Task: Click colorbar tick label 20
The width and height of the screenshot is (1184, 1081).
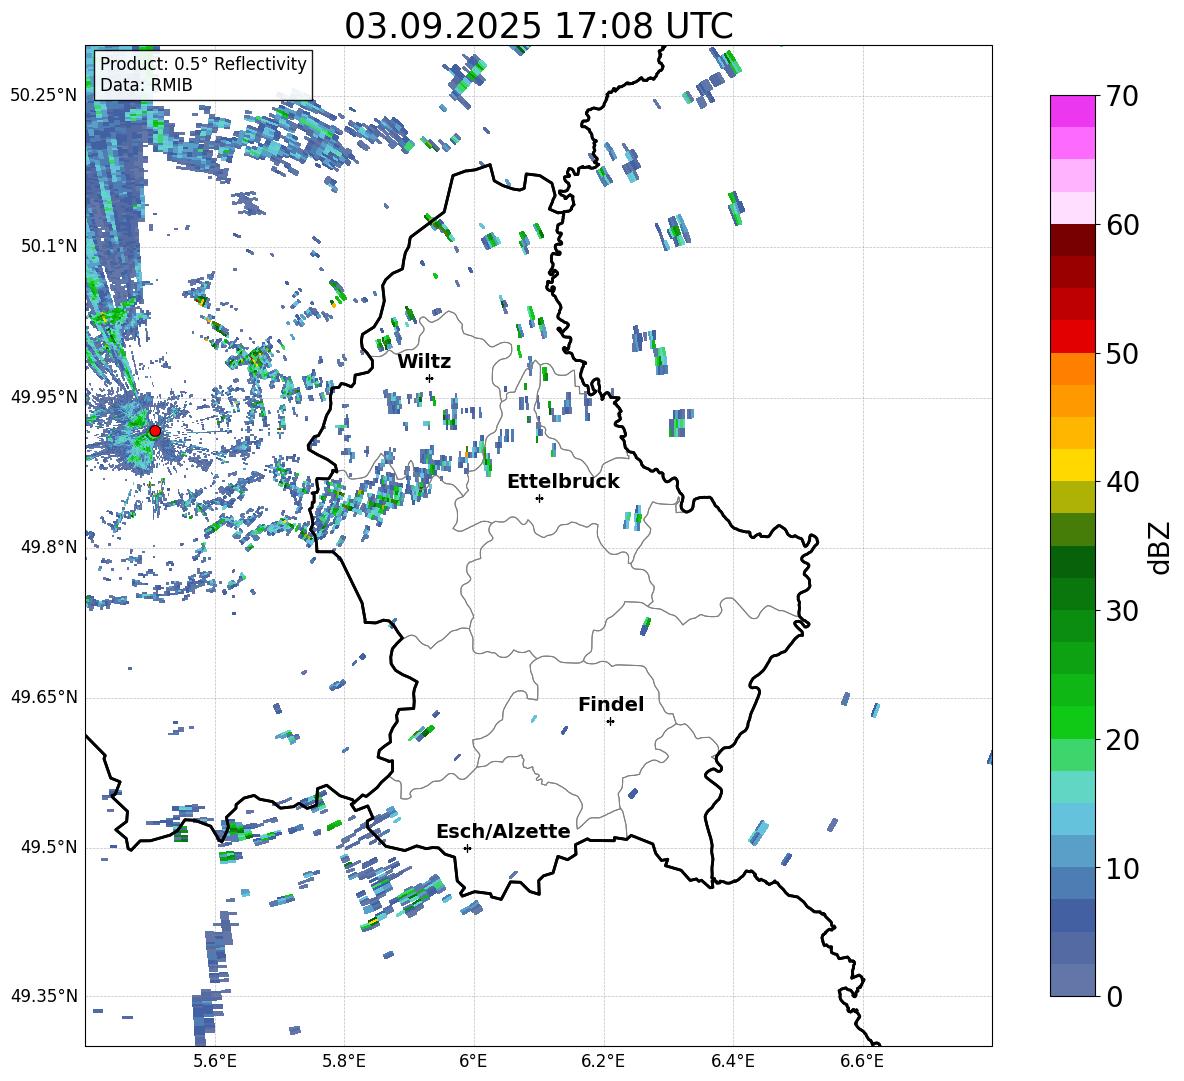Action: [1121, 740]
